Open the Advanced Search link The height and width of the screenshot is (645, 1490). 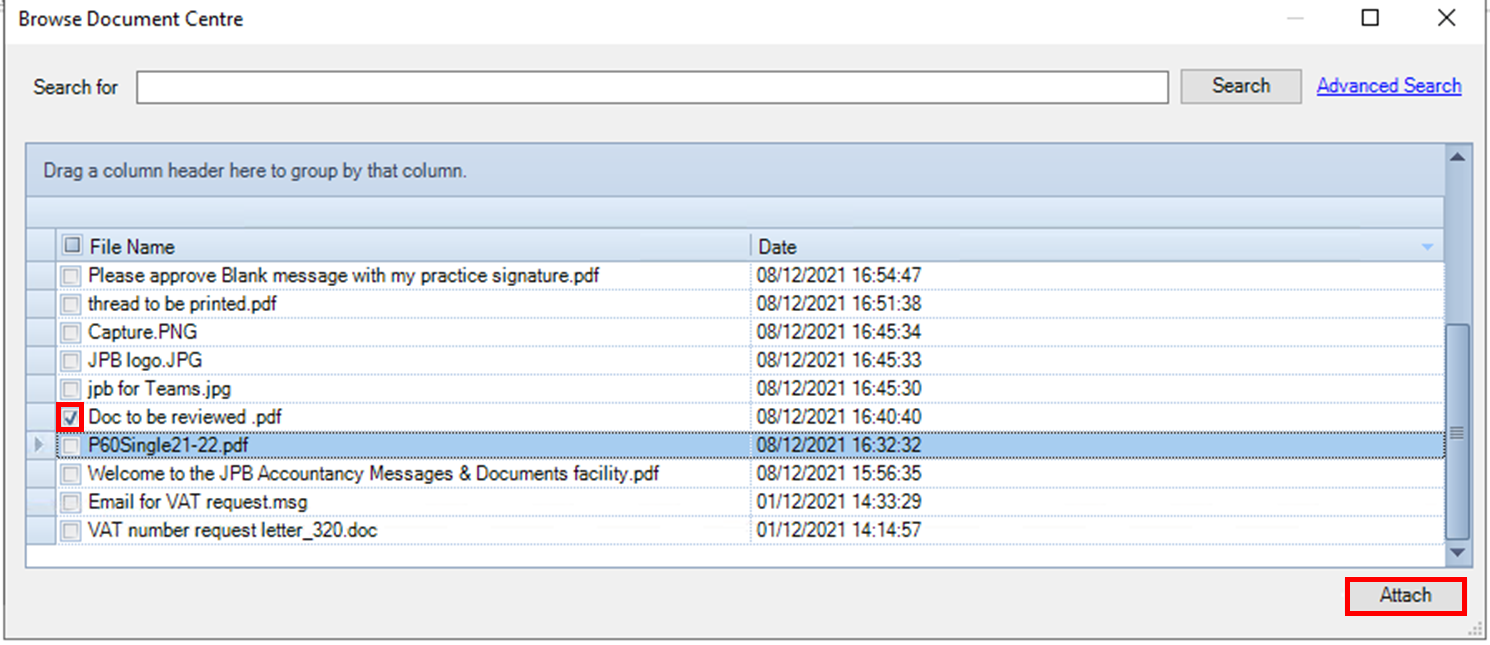(1389, 86)
